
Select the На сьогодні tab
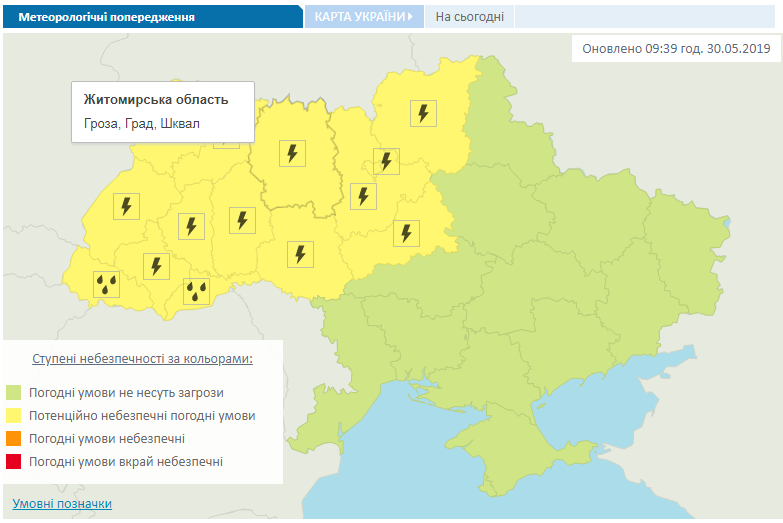pyautogui.click(x=469, y=17)
